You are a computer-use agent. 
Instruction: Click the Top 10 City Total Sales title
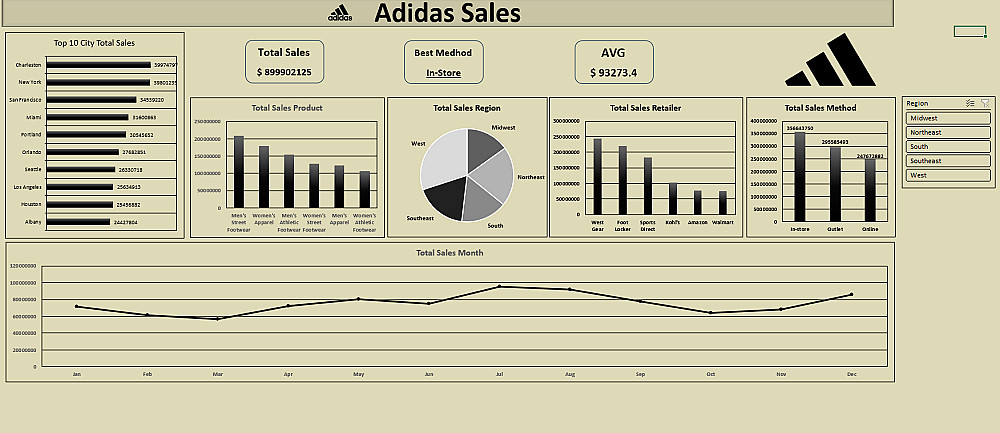click(x=94, y=43)
